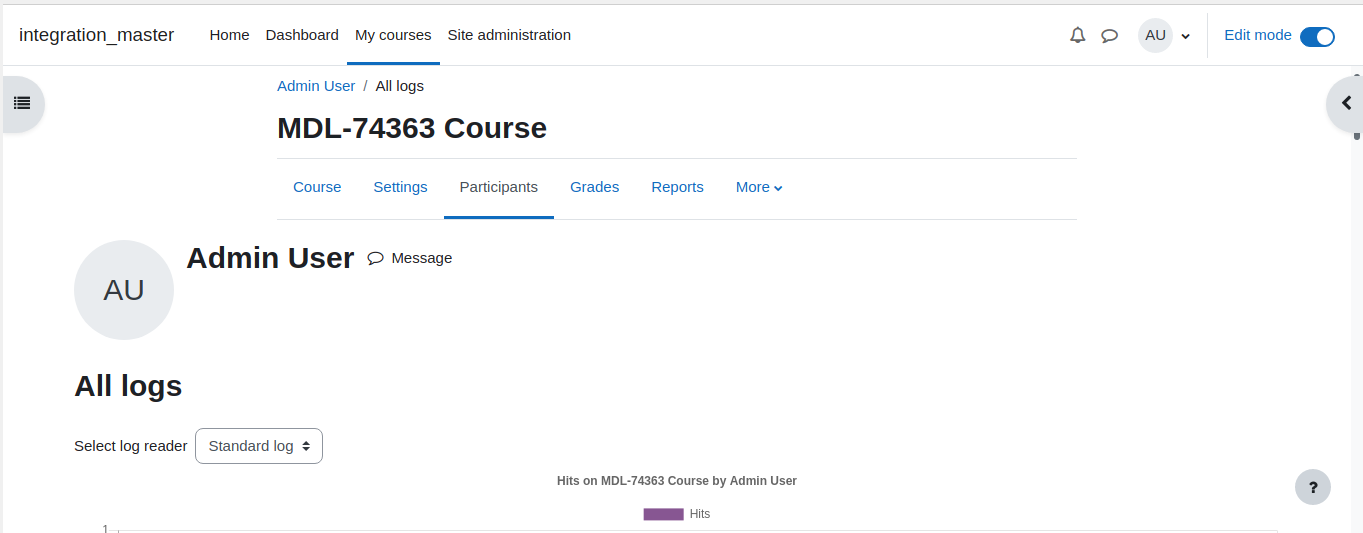Click the Select log reader label
The height and width of the screenshot is (533, 1363).
click(131, 446)
